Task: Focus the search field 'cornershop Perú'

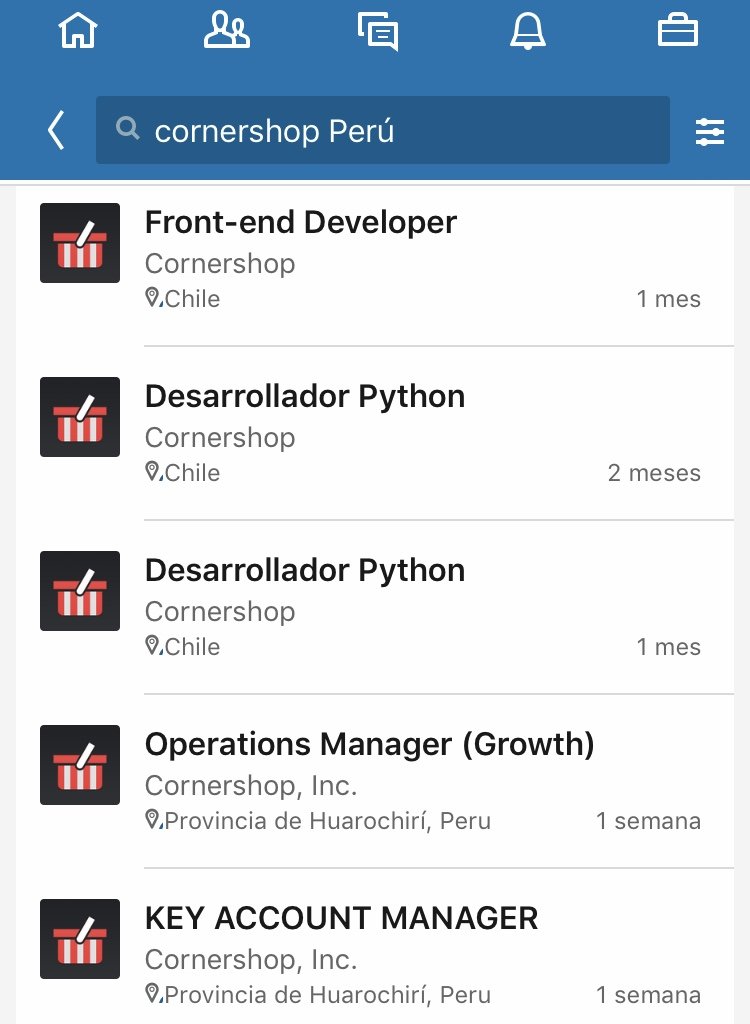Action: click(x=383, y=130)
